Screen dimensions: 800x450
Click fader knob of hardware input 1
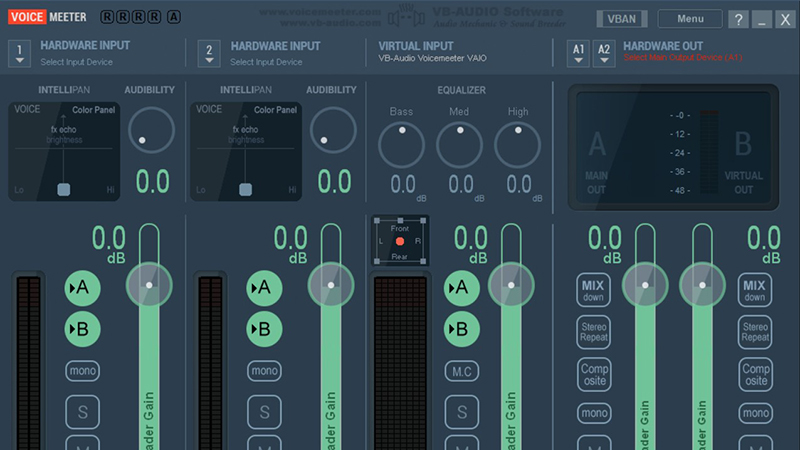pos(149,285)
